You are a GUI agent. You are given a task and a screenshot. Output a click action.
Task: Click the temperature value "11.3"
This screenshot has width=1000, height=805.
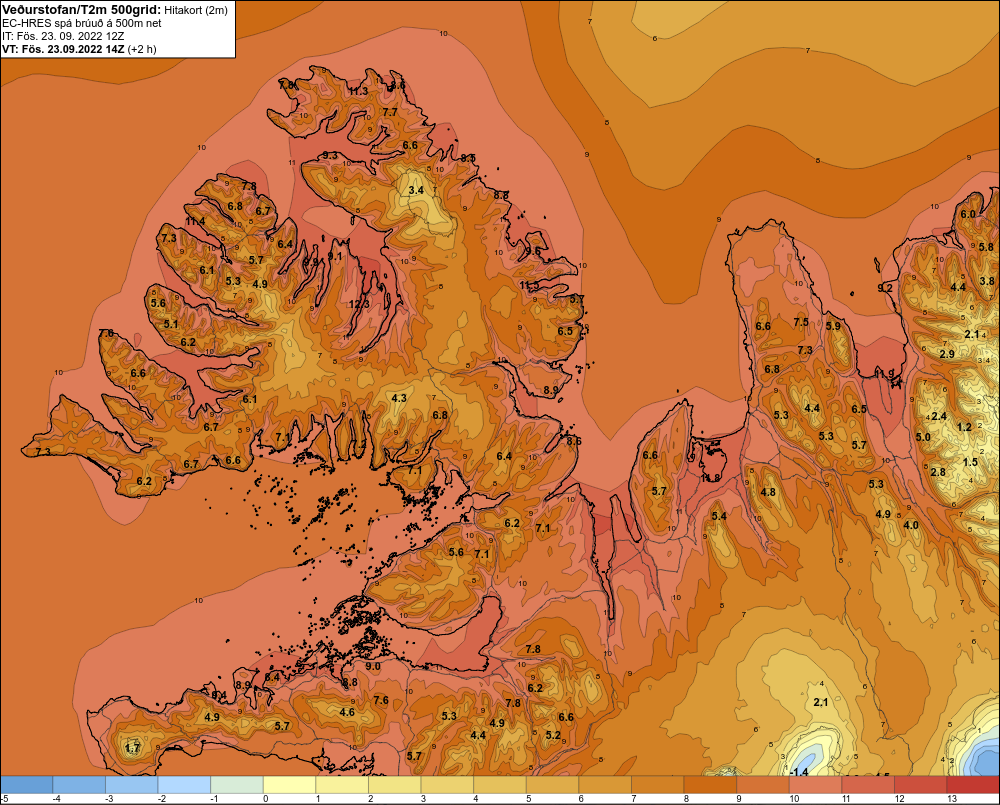tap(358, 91)
